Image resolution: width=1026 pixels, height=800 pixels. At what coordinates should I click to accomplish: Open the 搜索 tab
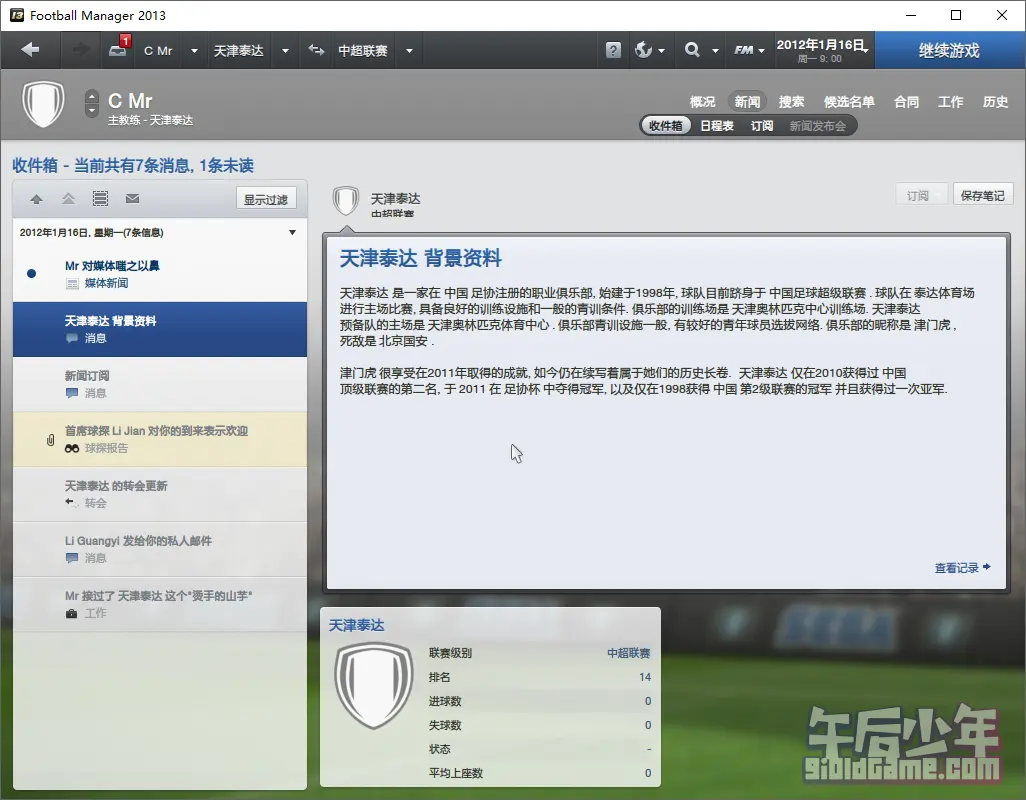click(x=791, y=102)
